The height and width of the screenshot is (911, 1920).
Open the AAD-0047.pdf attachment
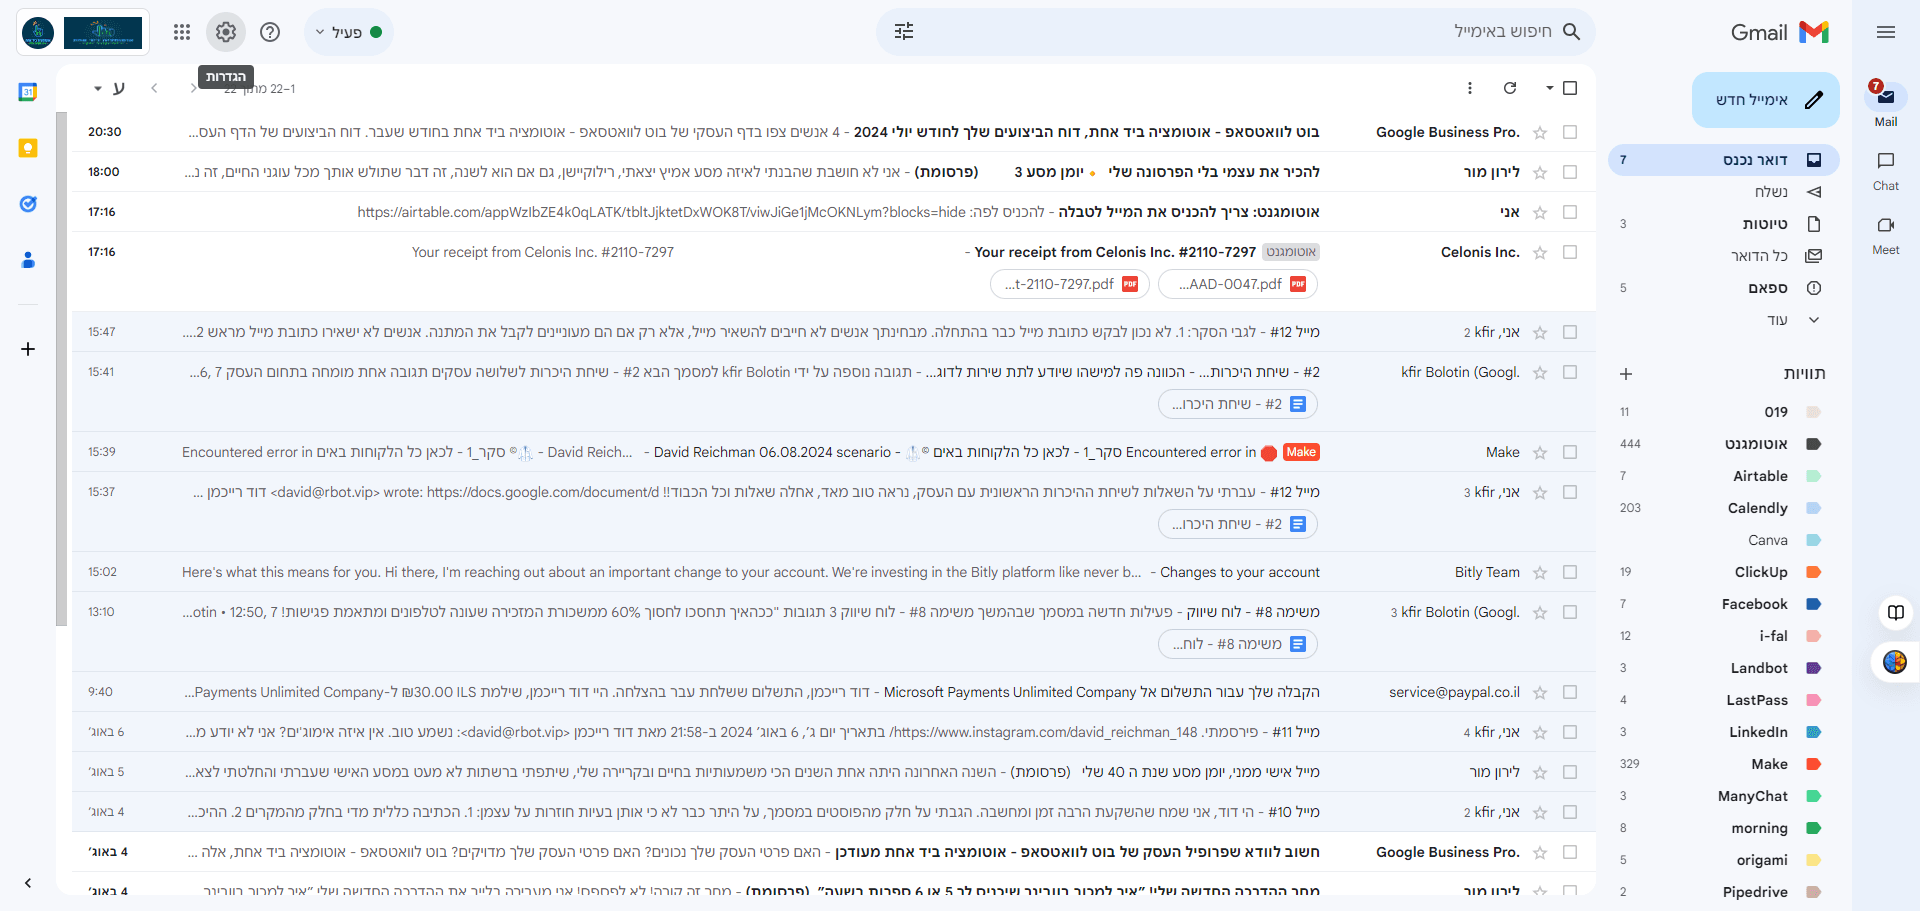pyautogui.click(x=1238, y=284)
